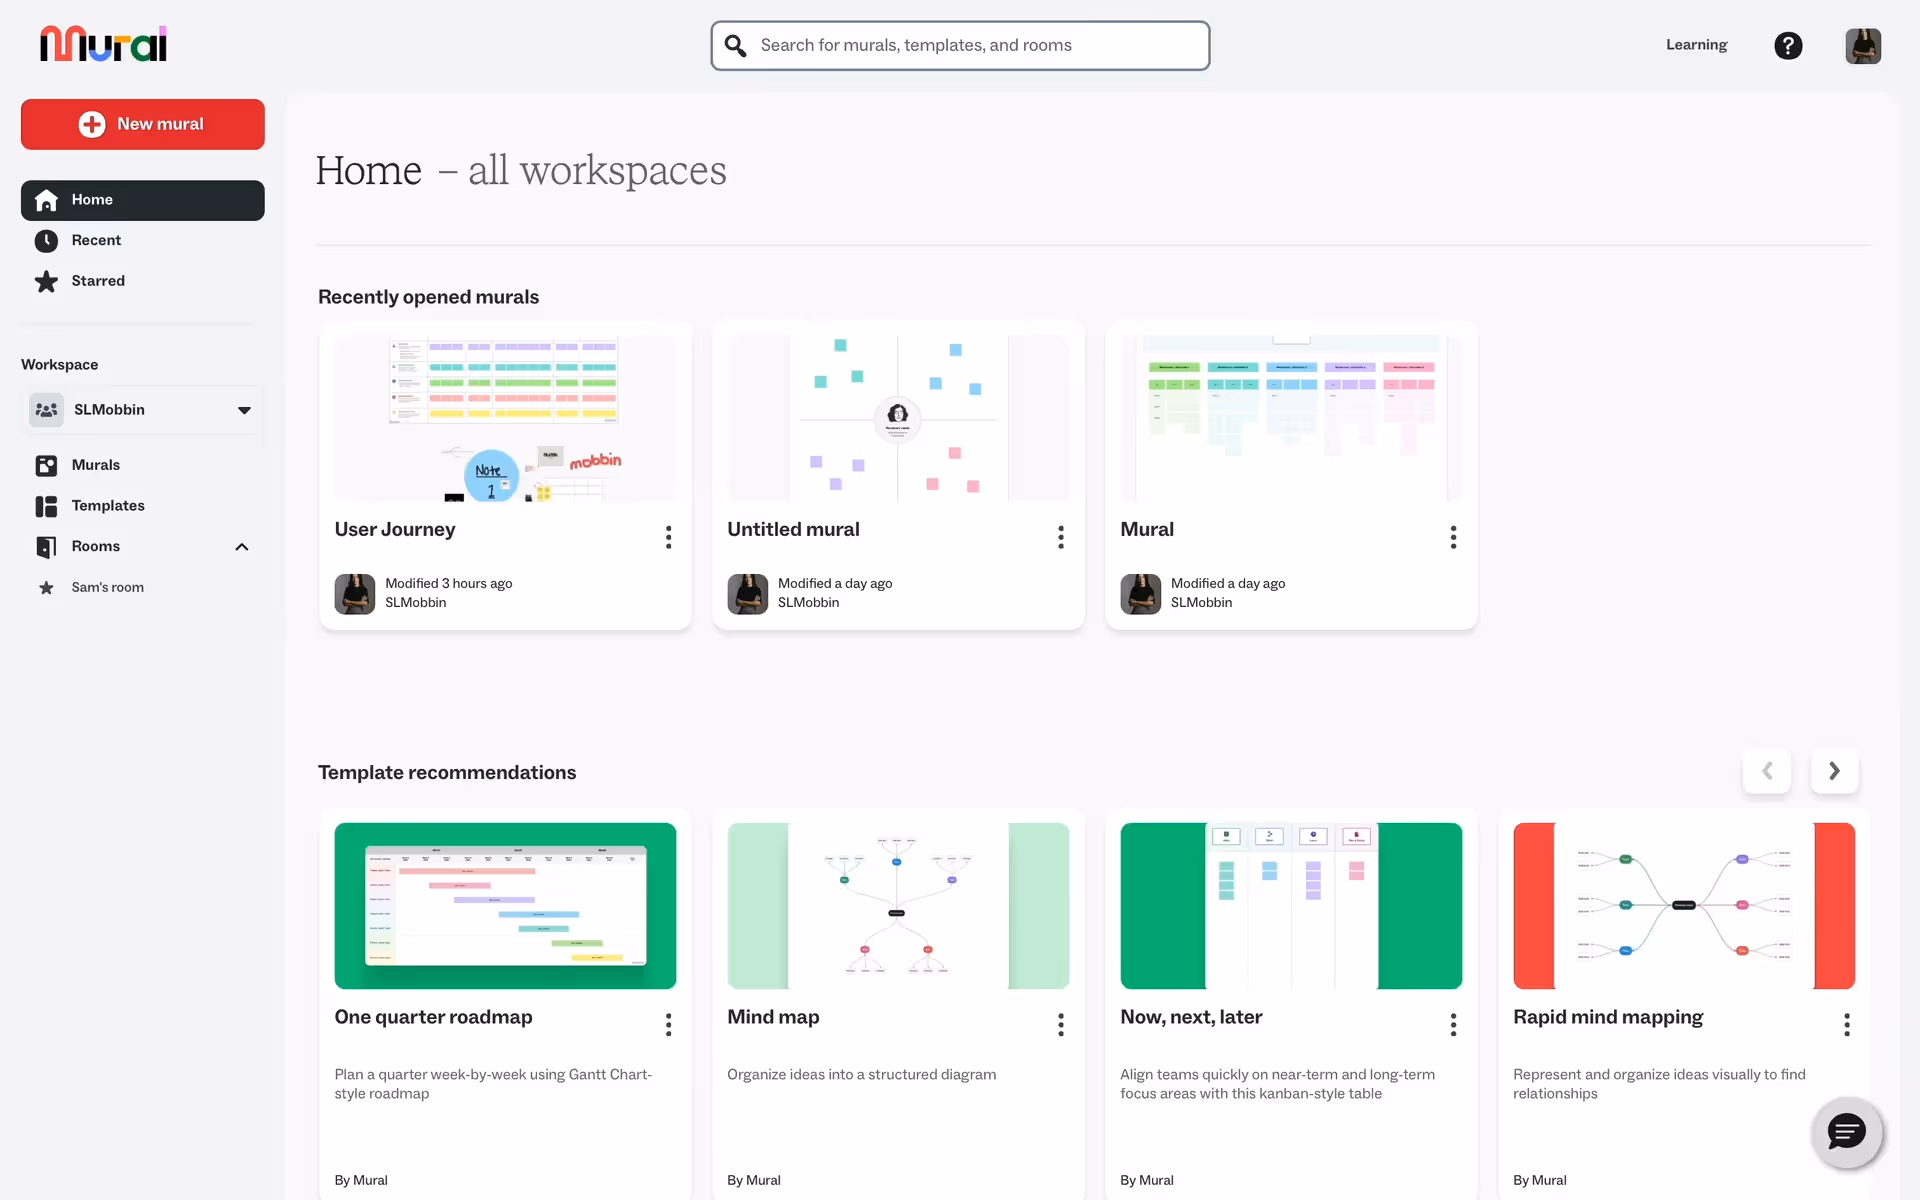Screen dimensions: 1920x1200
Task: Open the Templates section
Action: tap(108, 506)
